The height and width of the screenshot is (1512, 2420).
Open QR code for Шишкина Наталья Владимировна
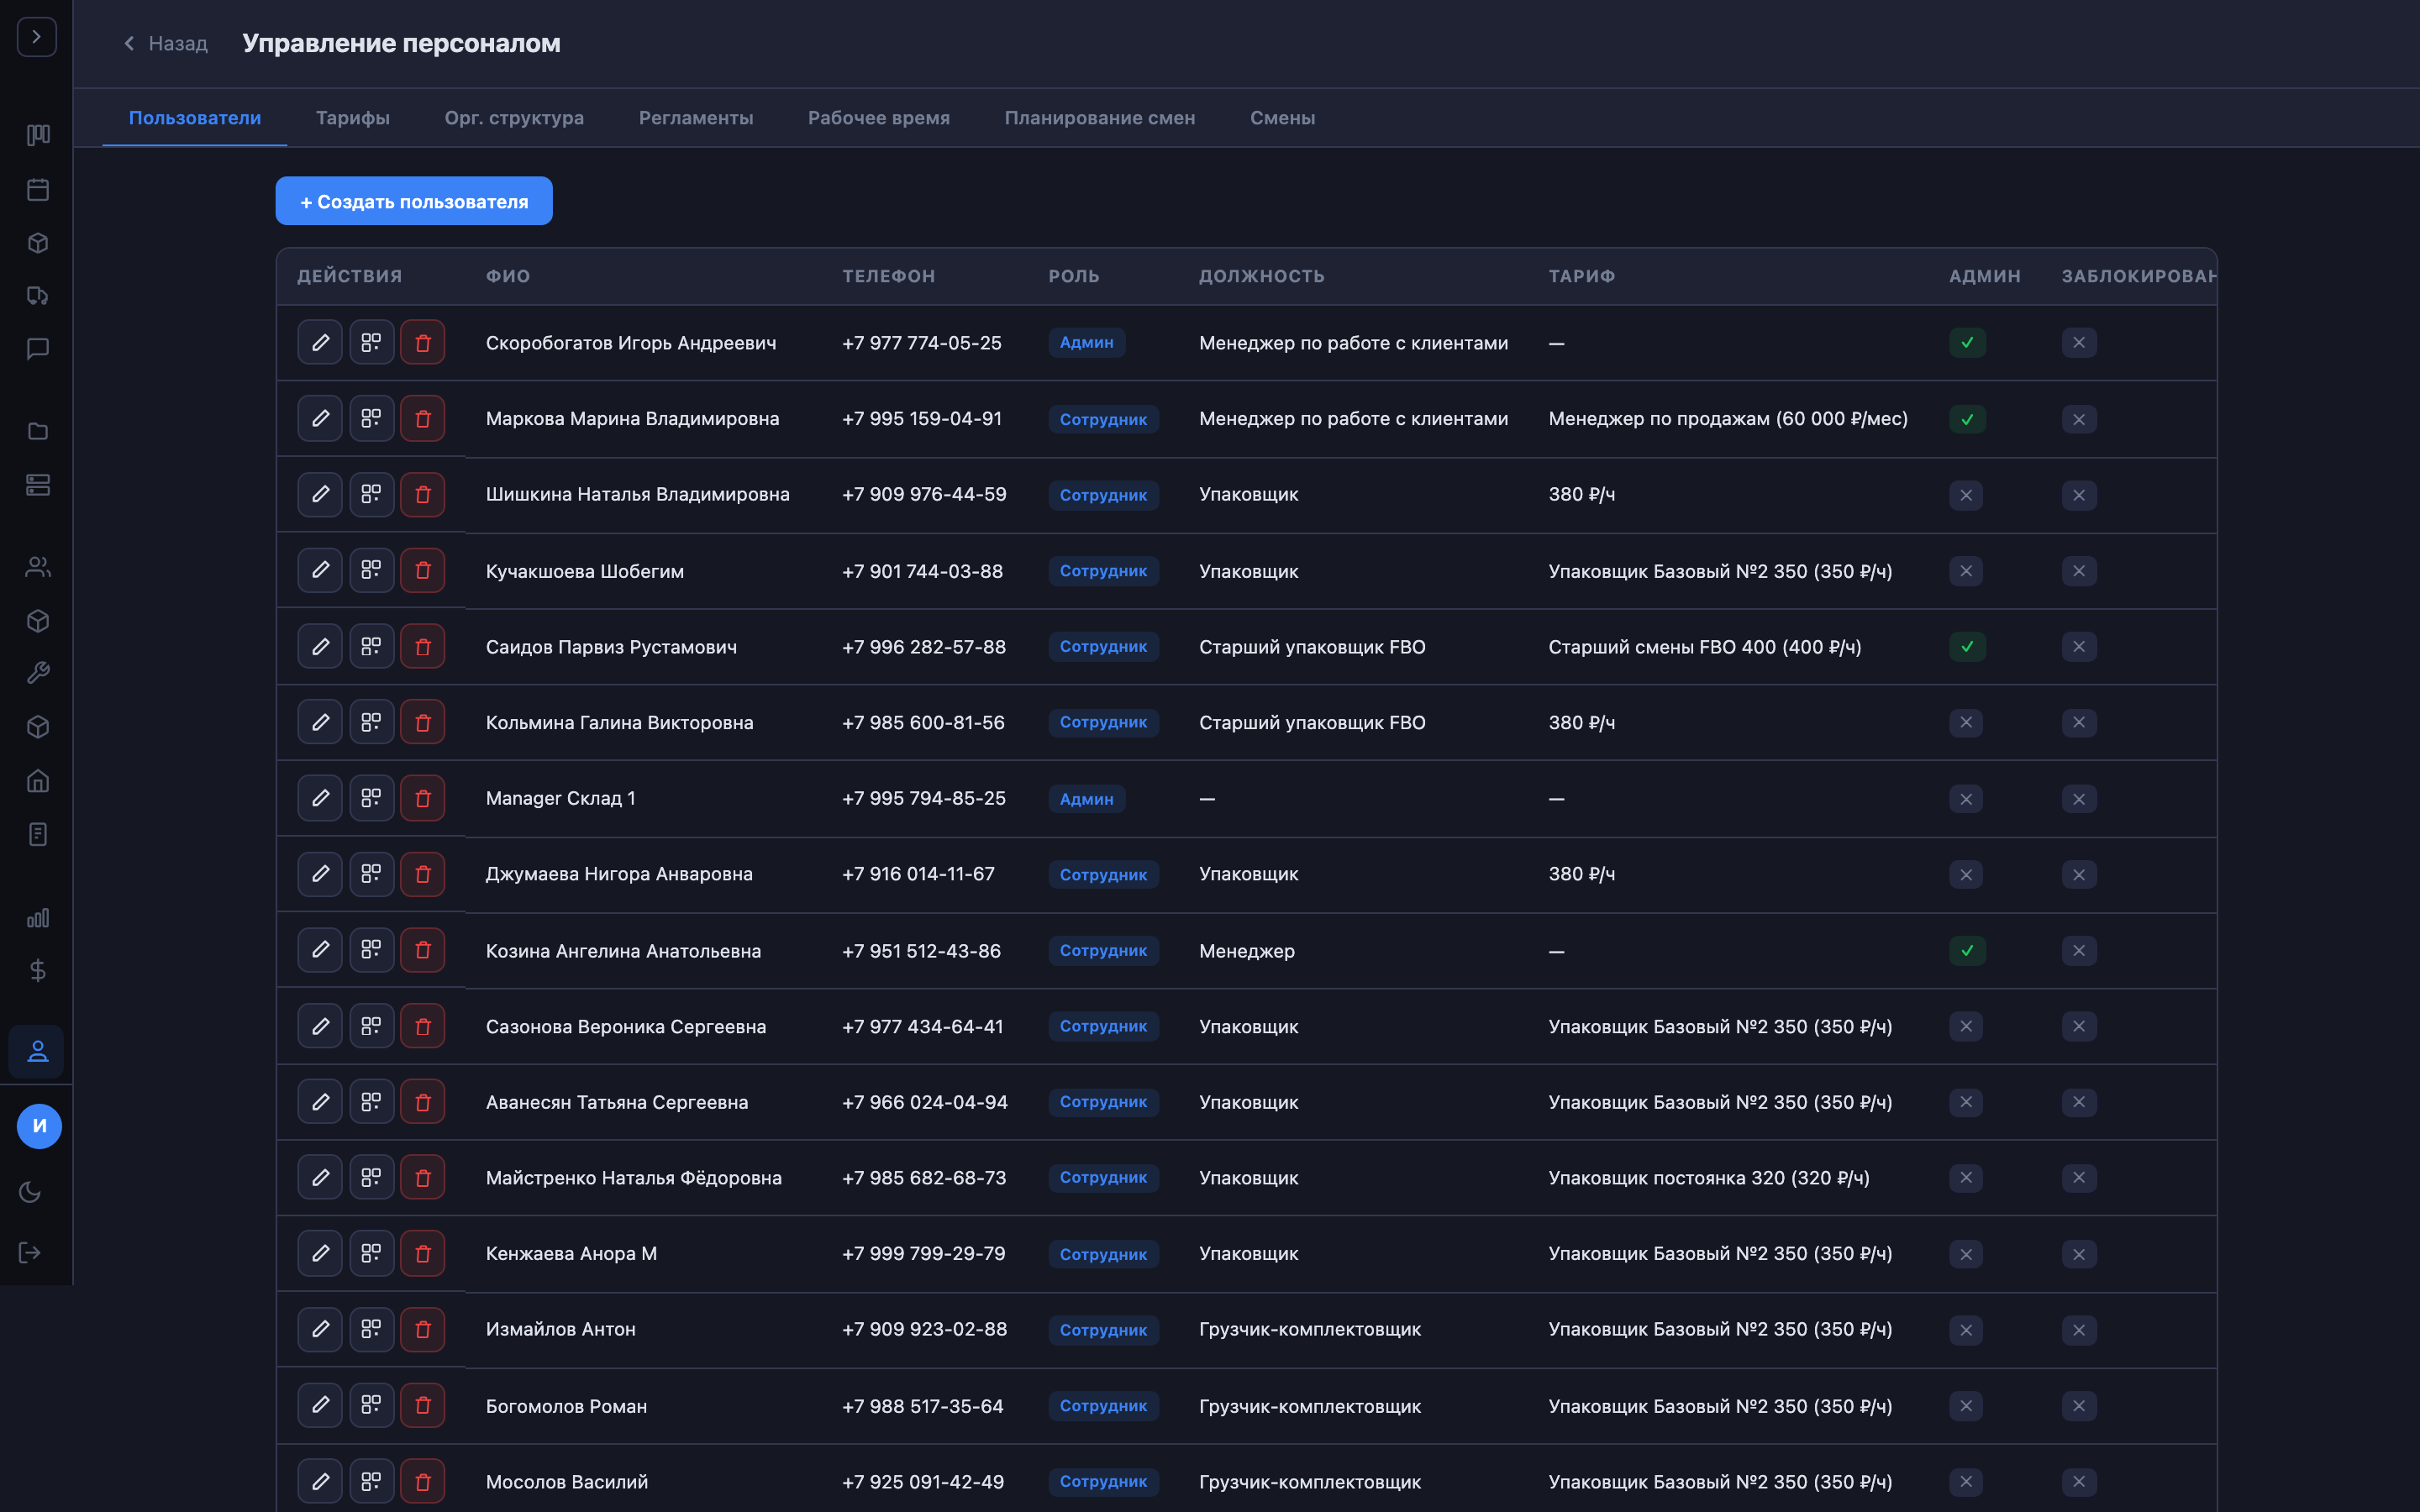pyautogui.click(x=371, y=494)
